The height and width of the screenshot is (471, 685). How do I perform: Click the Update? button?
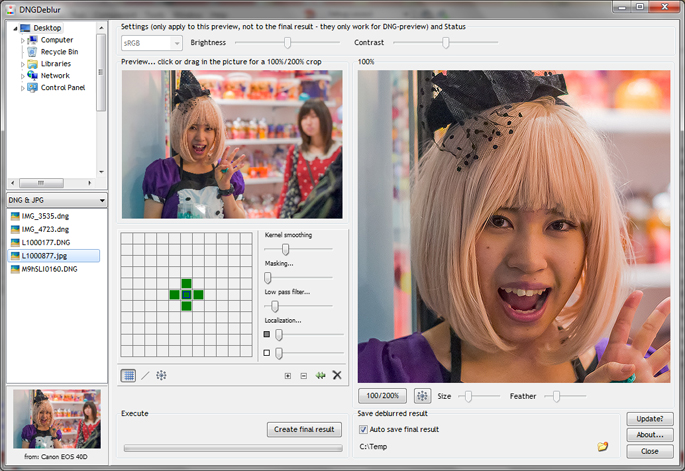[650, 419]
